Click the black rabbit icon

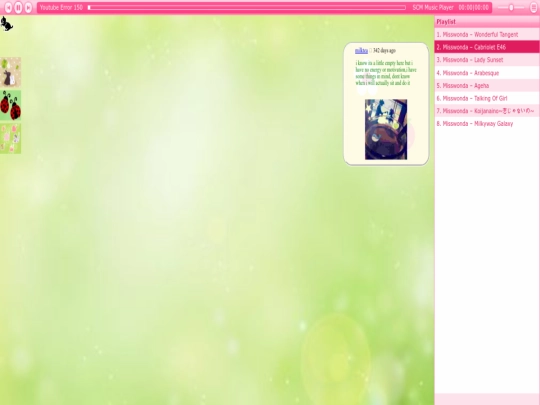pyautogui.click(x=7, y=23)
